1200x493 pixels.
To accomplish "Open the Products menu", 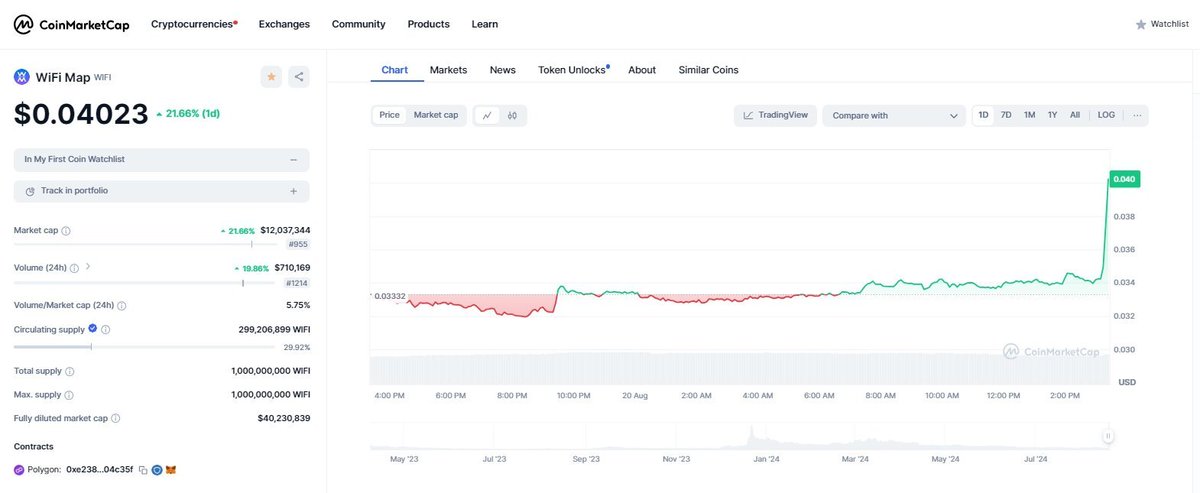I will click(x=428, y=24).
